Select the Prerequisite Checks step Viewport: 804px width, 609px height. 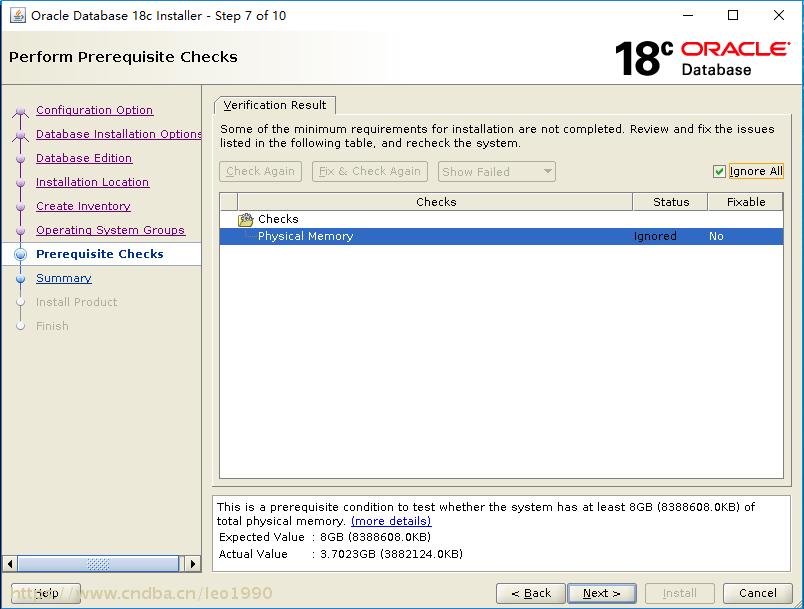pyautogui.click(x=99, y=254)
